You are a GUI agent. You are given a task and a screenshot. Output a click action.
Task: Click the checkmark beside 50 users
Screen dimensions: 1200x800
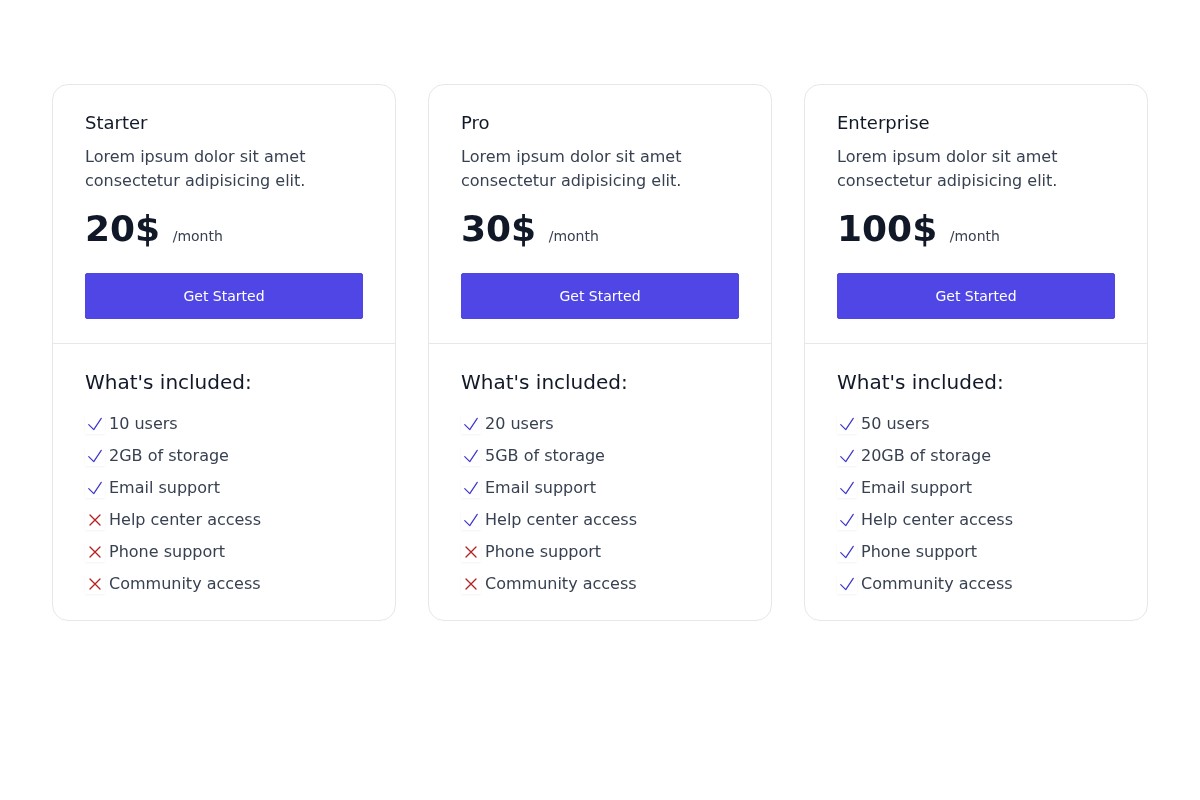847,424
